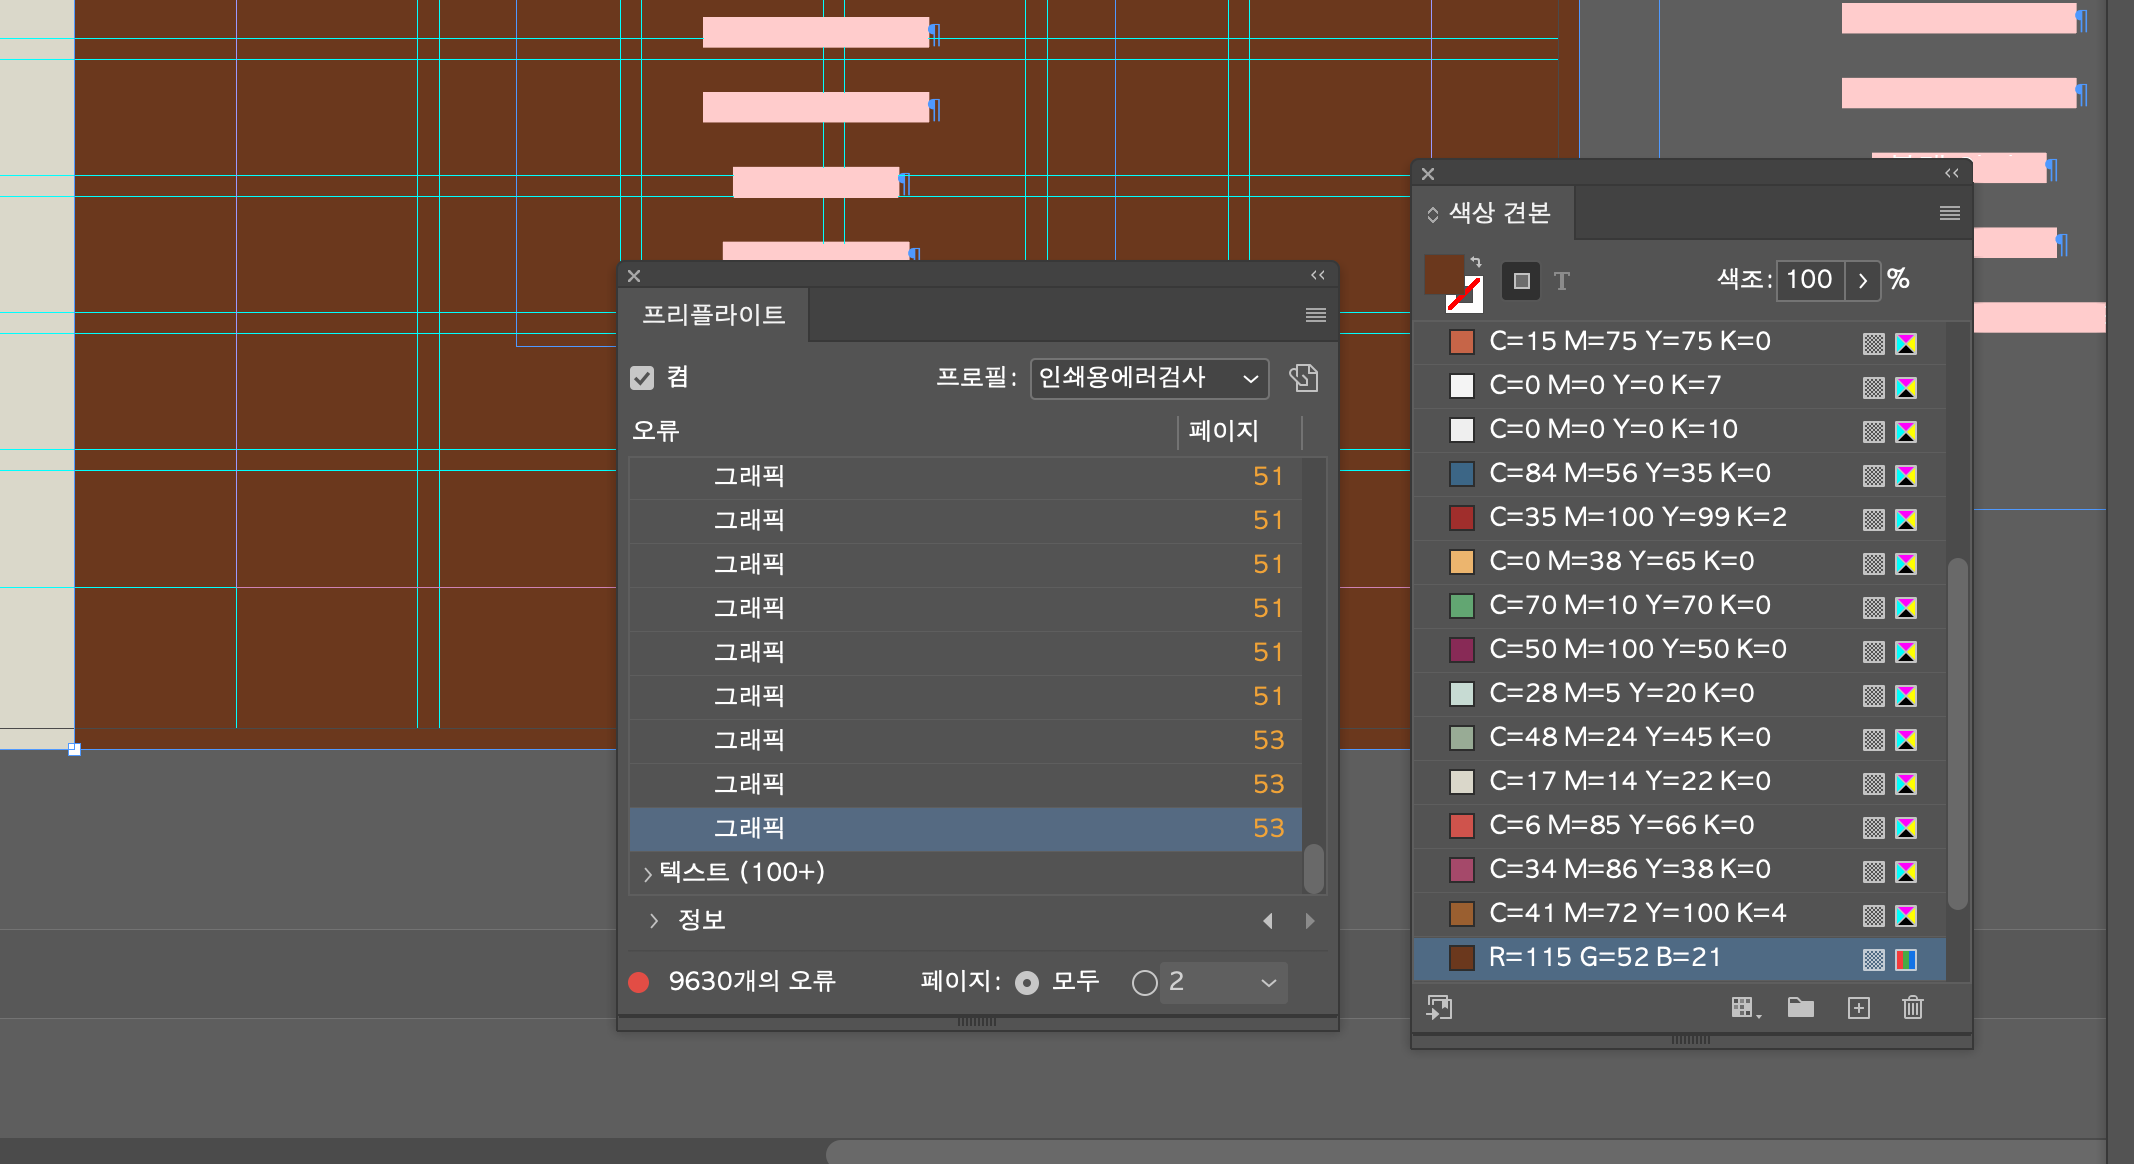Click the New Swatch icon
The height and width of the screenshot is (1164, 2134).
click(1858, 1008)
